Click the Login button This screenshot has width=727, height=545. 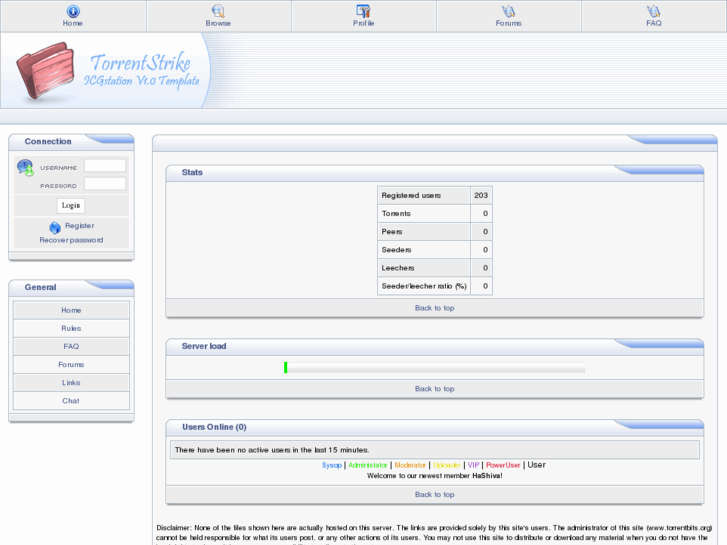pos(71,205)
